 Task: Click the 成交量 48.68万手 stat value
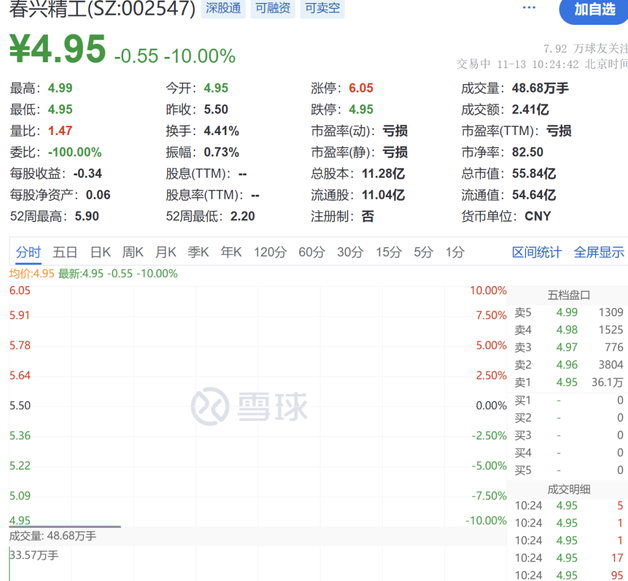[540, 88]
